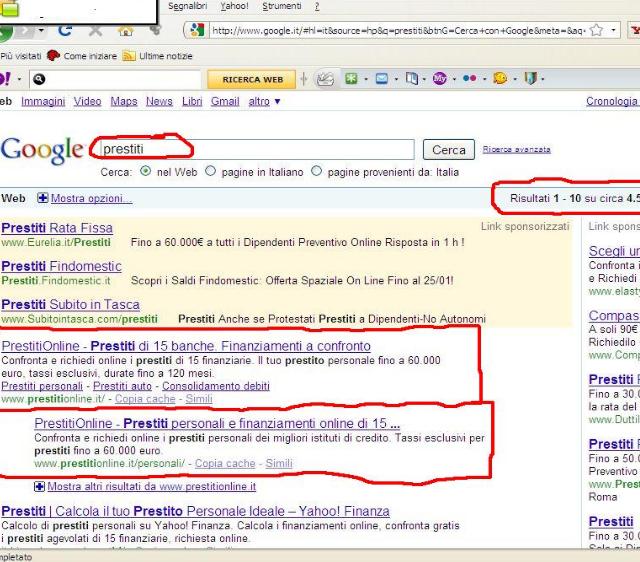Expand dropdown next to blue notebook icon
Screen dimensions: 640x562
point(424,79)
